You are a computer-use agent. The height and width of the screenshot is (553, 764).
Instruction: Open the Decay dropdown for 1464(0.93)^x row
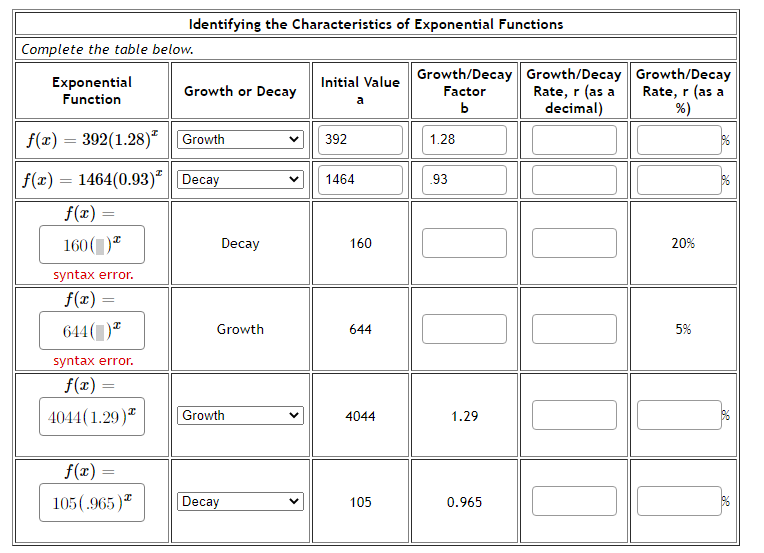pyautogui.click(x=240, y=179)
